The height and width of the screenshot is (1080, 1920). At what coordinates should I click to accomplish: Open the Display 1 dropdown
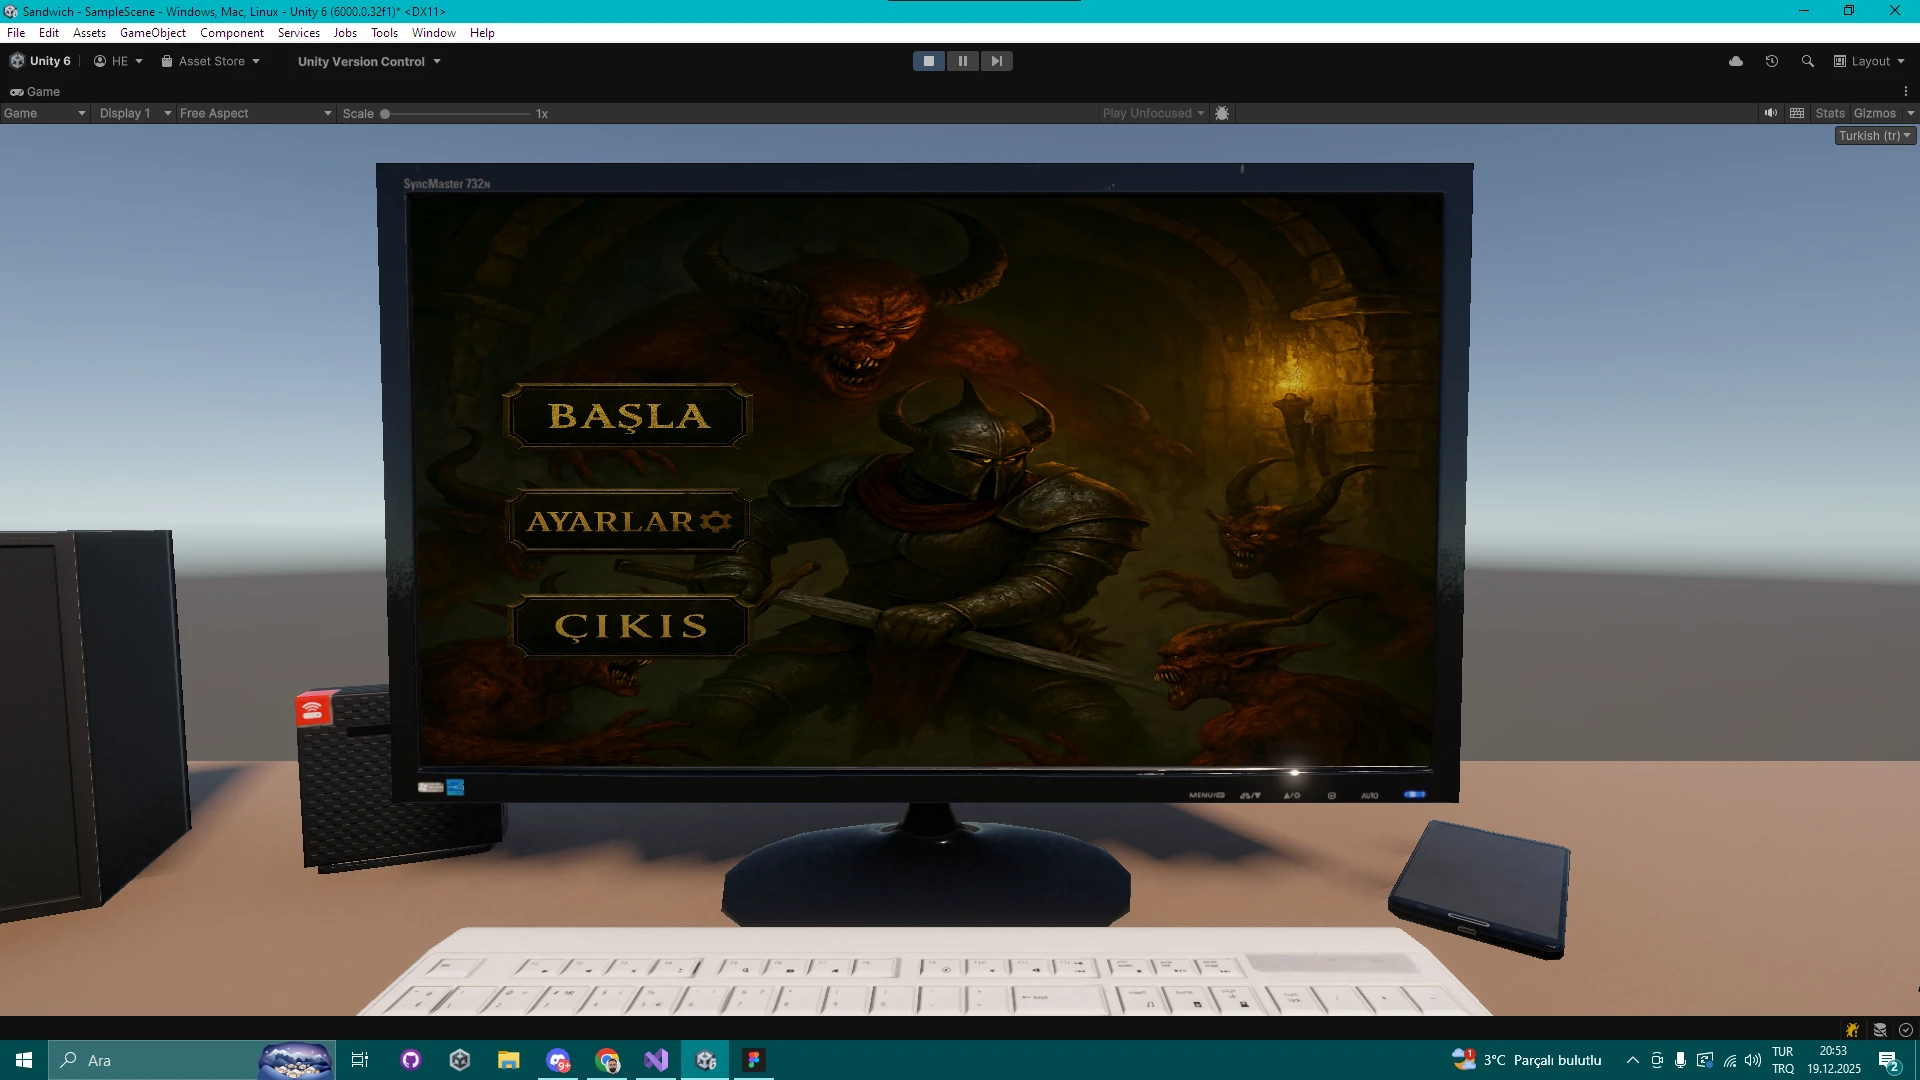coord(134,113)
